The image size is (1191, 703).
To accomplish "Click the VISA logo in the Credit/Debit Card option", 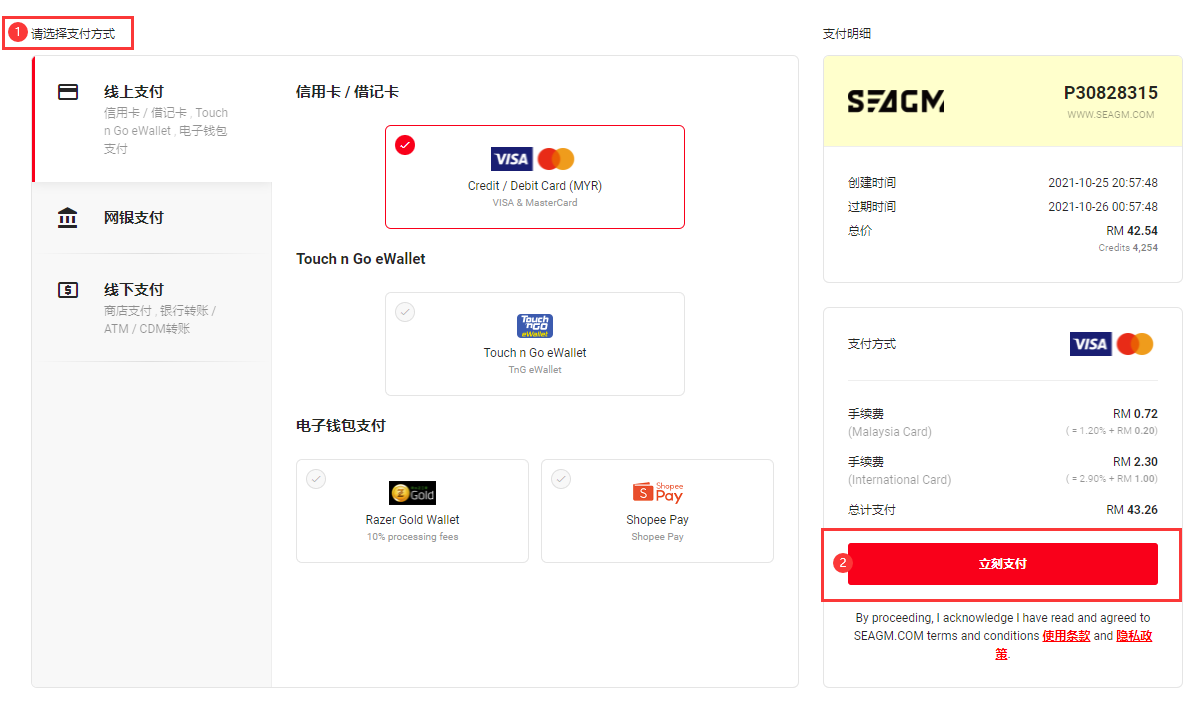I will [511, 159].
